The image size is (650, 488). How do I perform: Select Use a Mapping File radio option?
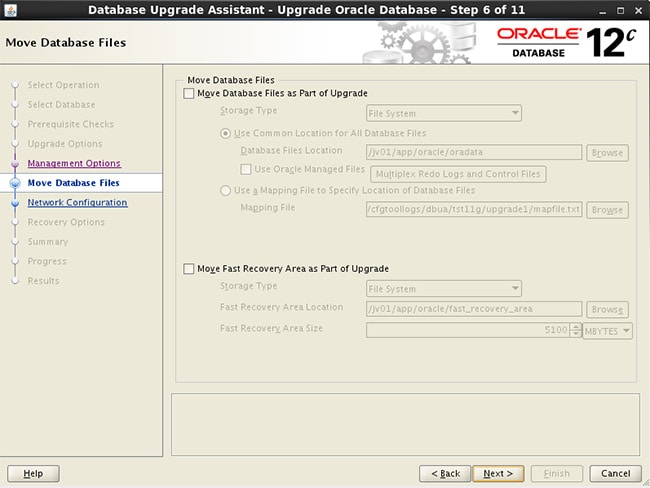click(225, 190)
